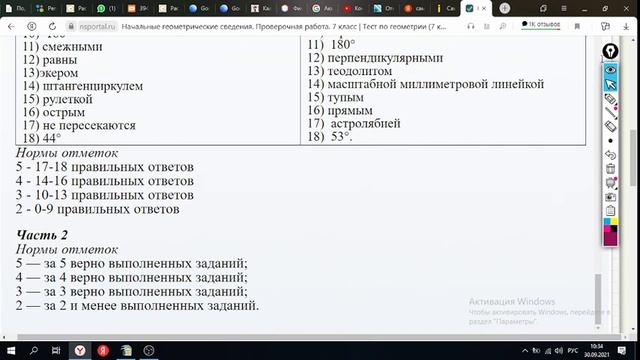Click the 'Часть 2' heading
This screenshot has width=640, height=360.
[x=42, y=235]
